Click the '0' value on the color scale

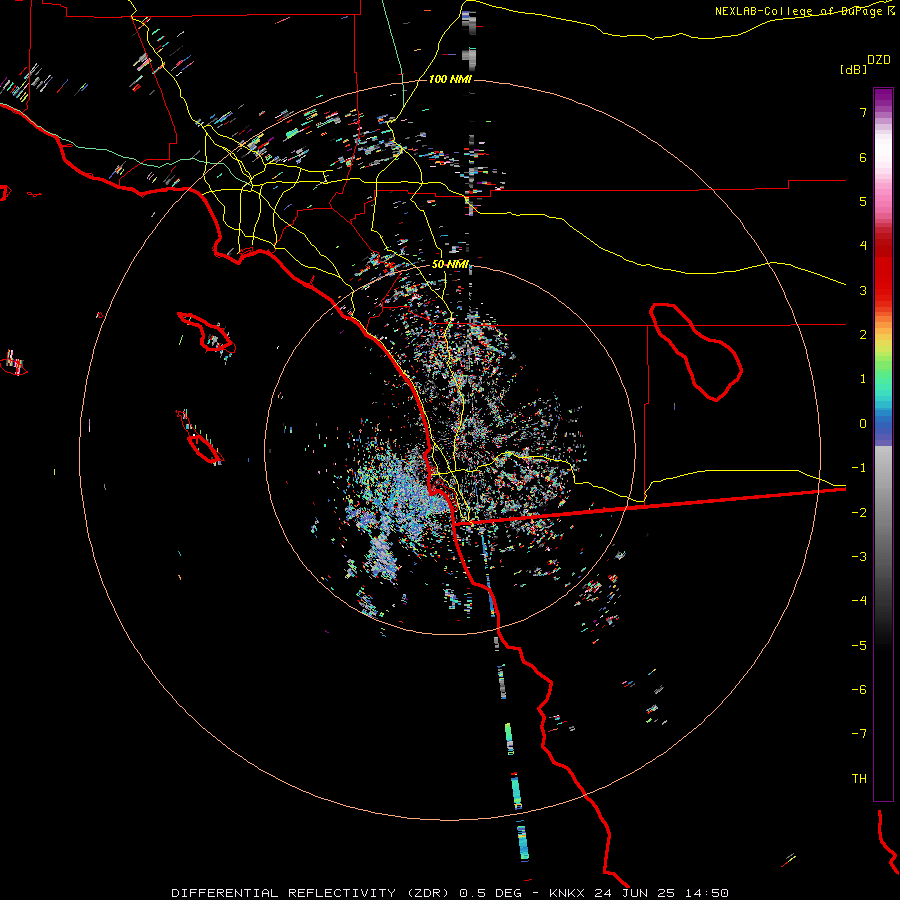863,424
